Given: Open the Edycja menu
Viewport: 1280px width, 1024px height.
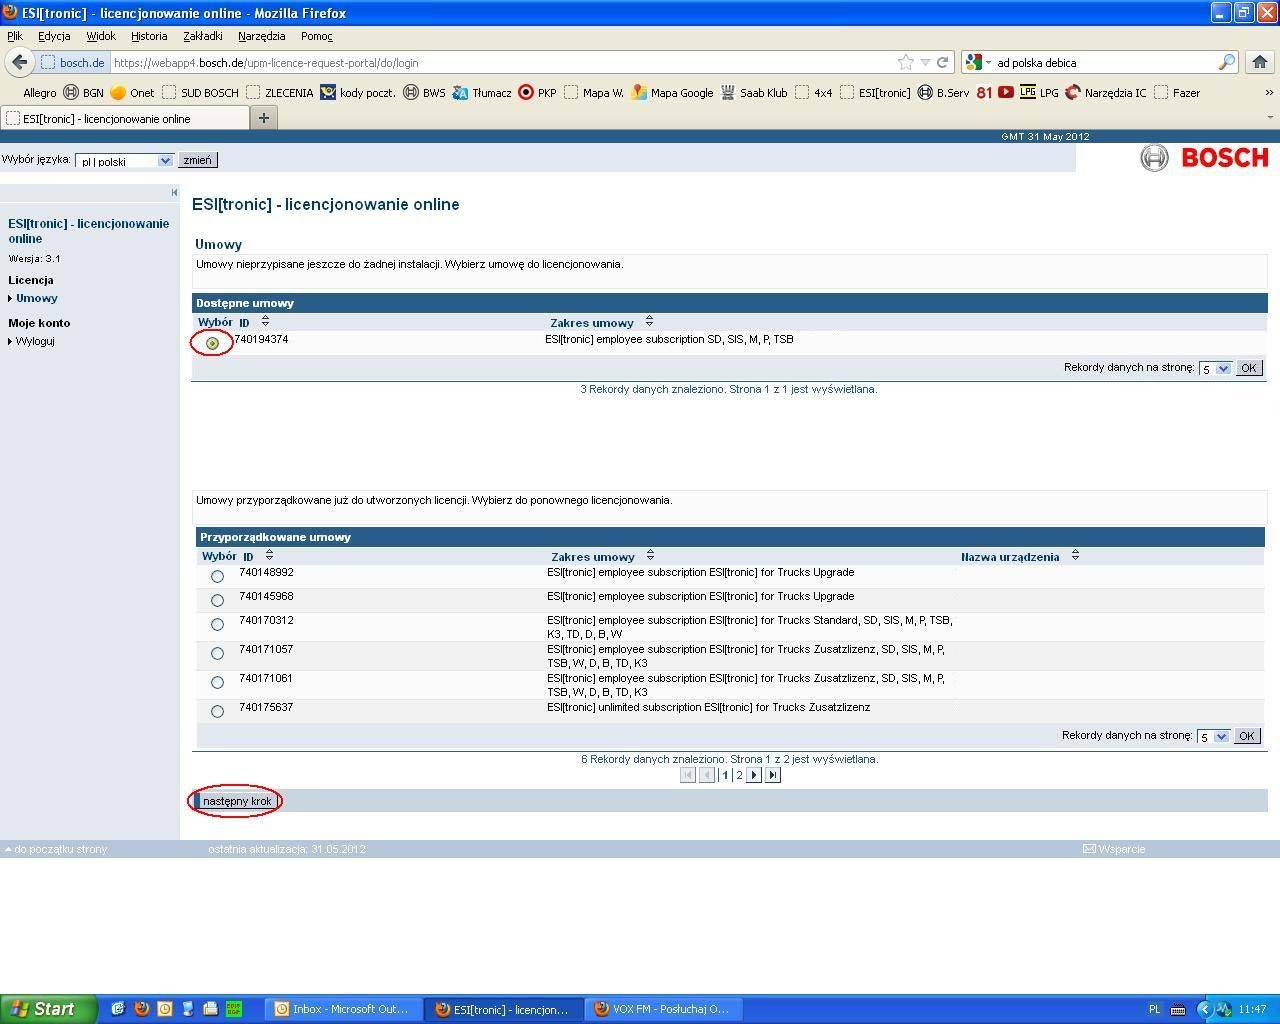Looking at the screenshot, I should click(54, 36).
